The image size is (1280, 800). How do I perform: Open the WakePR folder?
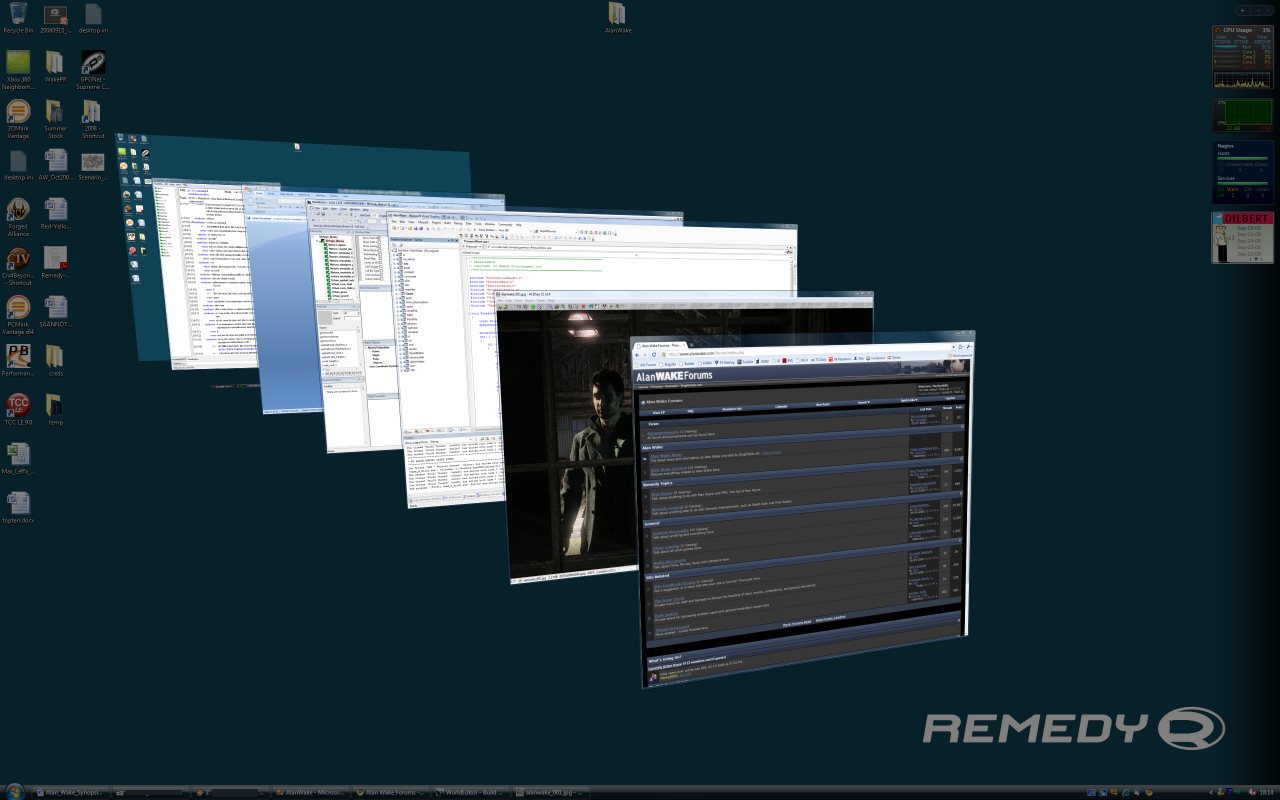click(55, 64)
